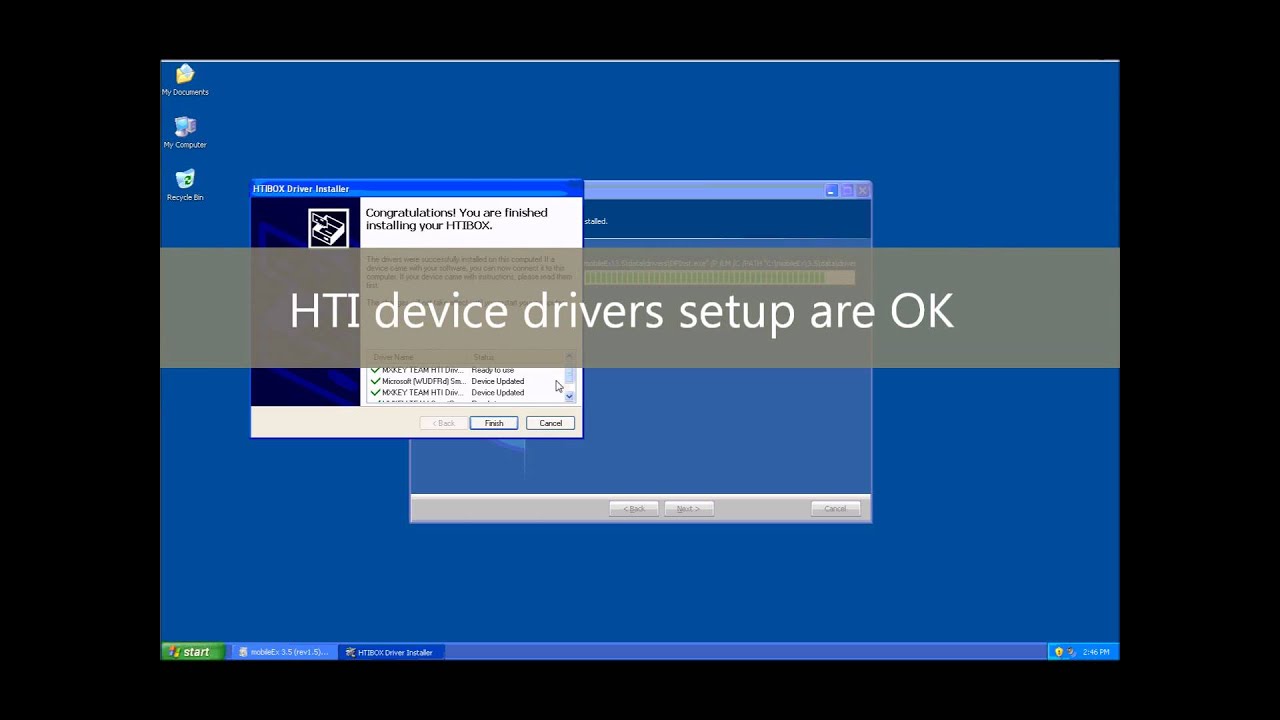
Task: Click Finish in HTIBOX Driver Installer
Action: (x=494, y=423)
